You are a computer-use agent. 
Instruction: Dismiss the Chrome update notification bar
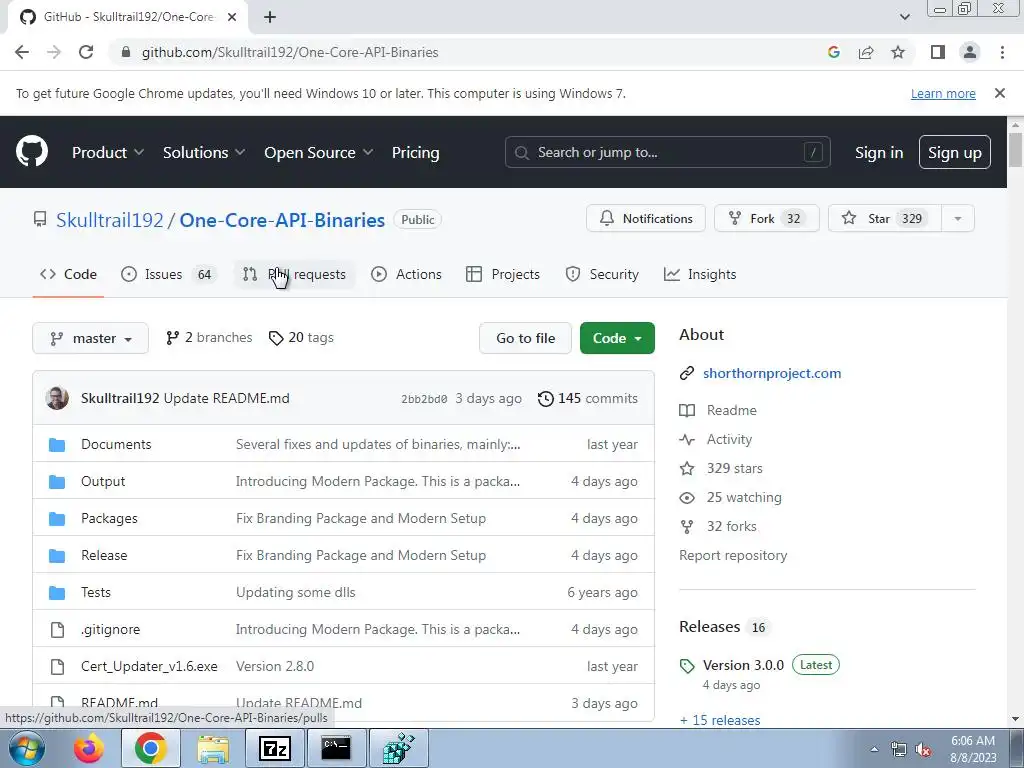[x=999, y=93]
